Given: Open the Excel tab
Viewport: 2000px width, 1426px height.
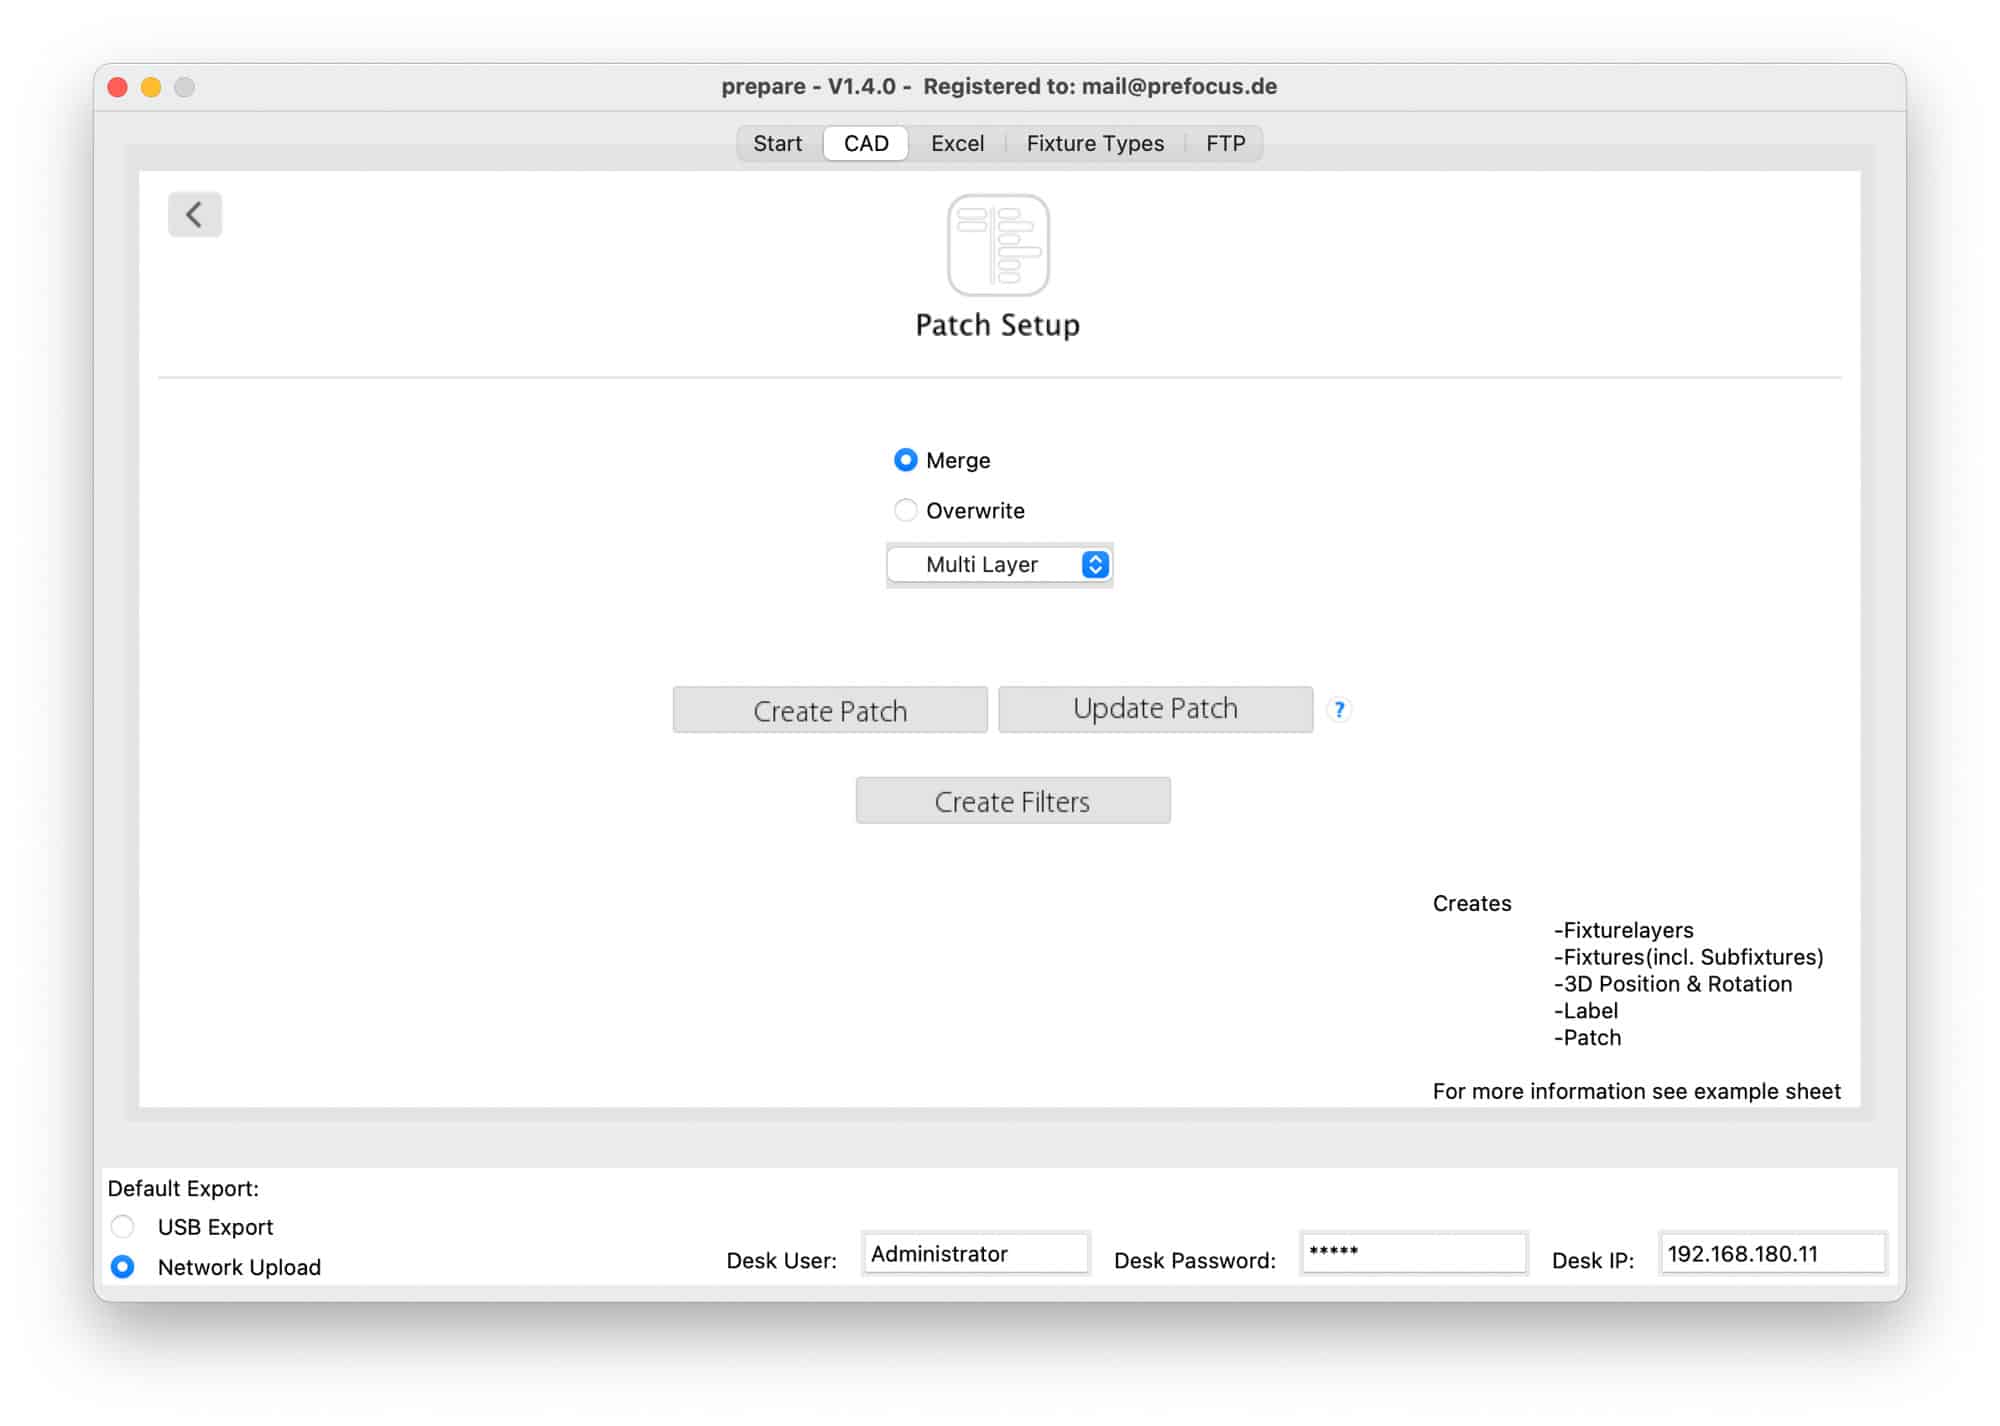Looking at the screenshot, I should (x=957, y=143).
